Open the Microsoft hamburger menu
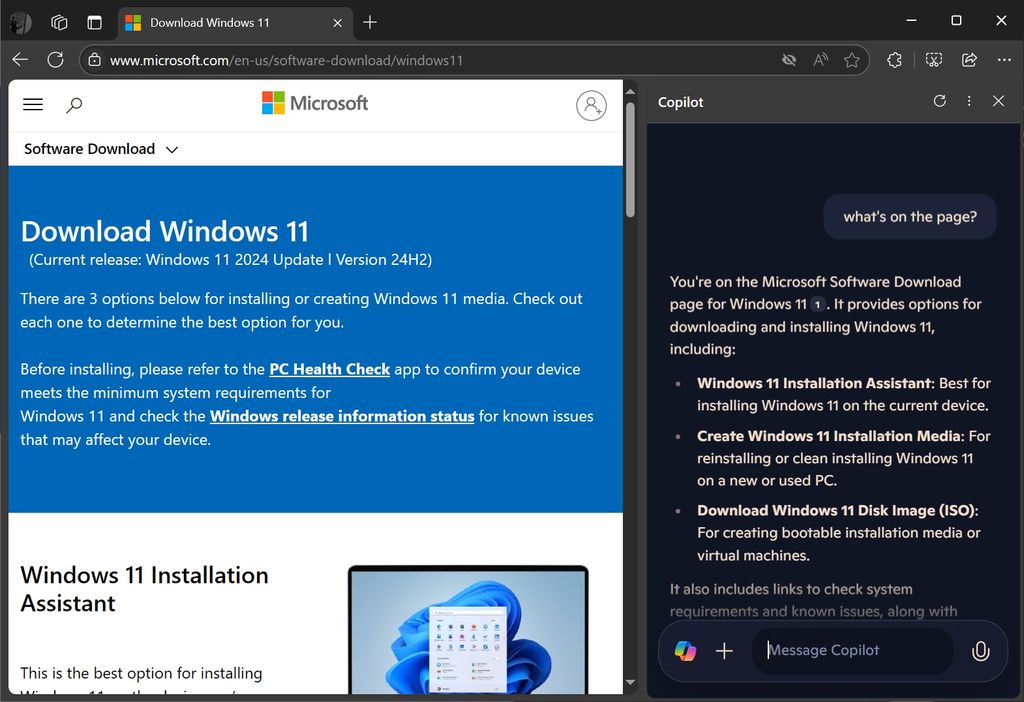 point(33,105)
